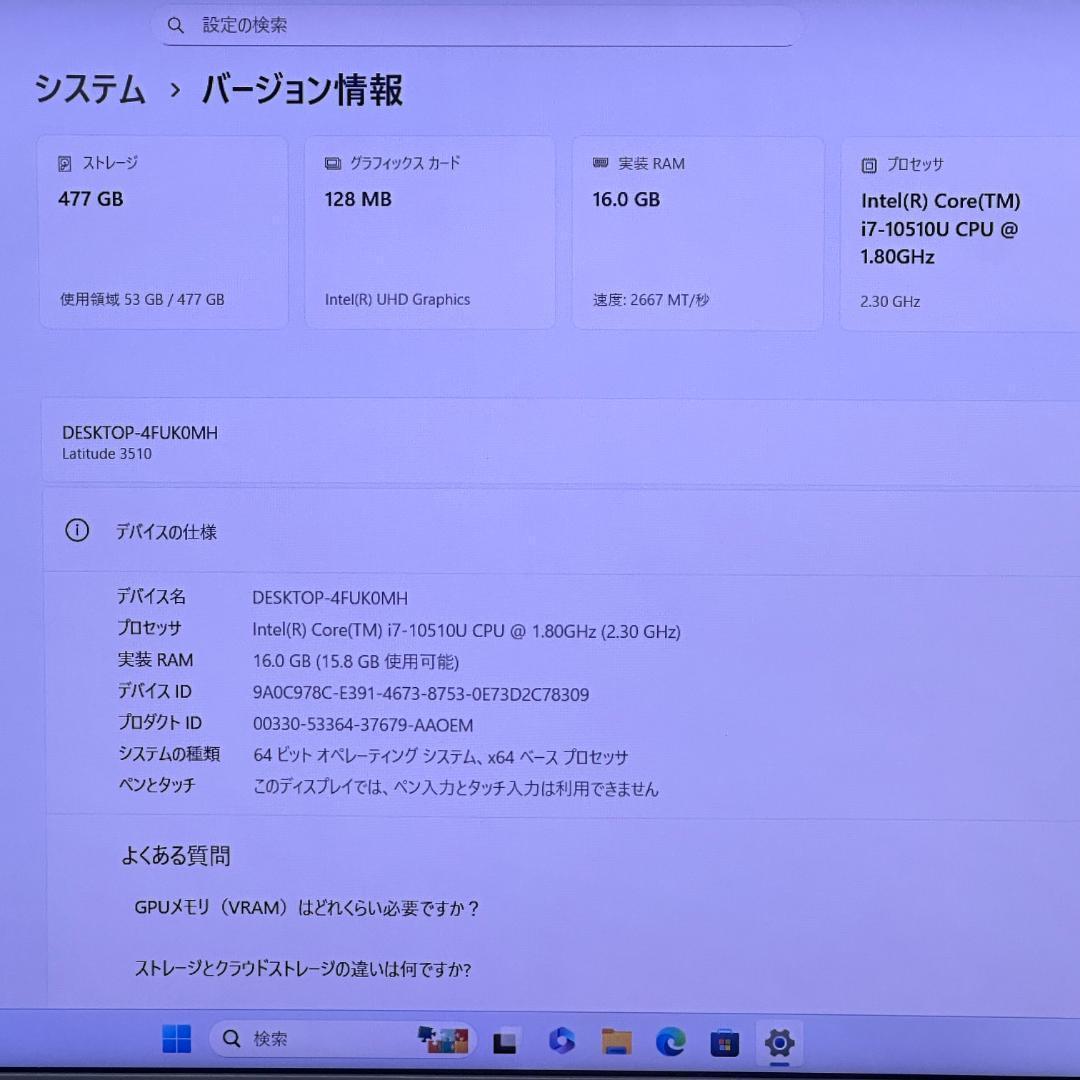Click the ストレージ disk icon

64,164
